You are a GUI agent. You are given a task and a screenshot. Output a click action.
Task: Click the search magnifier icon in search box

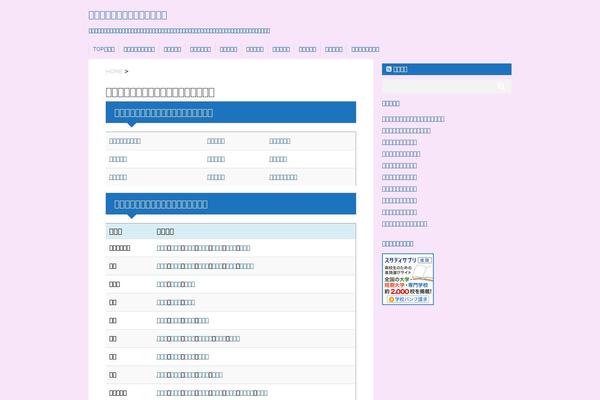tap(501, 87)
